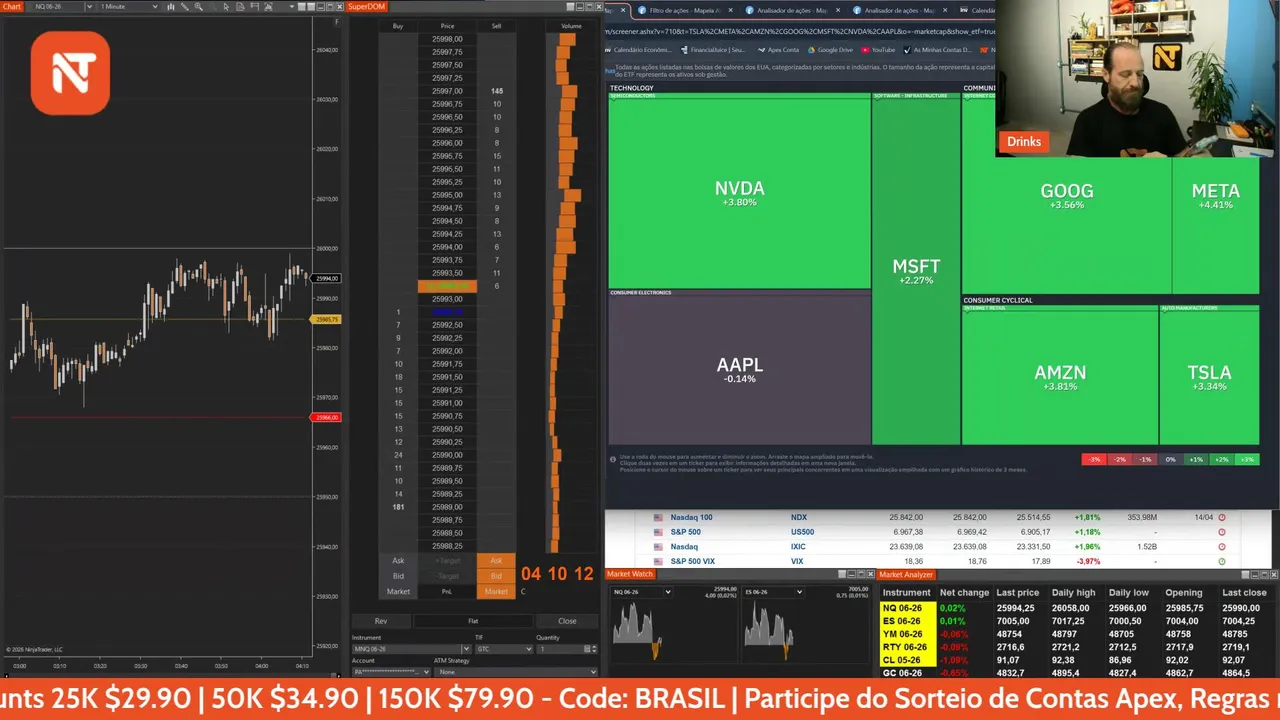
Task: Click the 0% gray legend swatch
Action: 1170,459
